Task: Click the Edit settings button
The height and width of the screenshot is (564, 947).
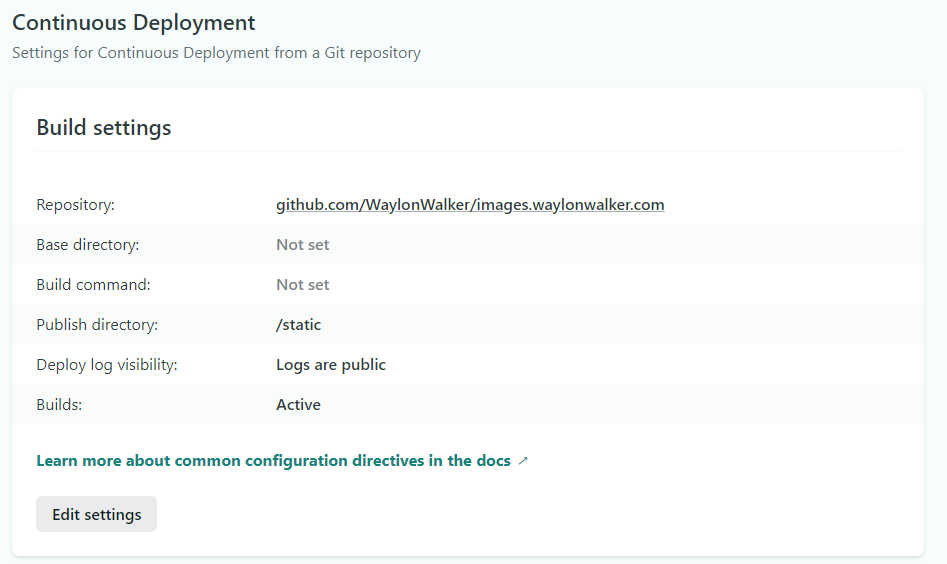Action: pos(97,514)
